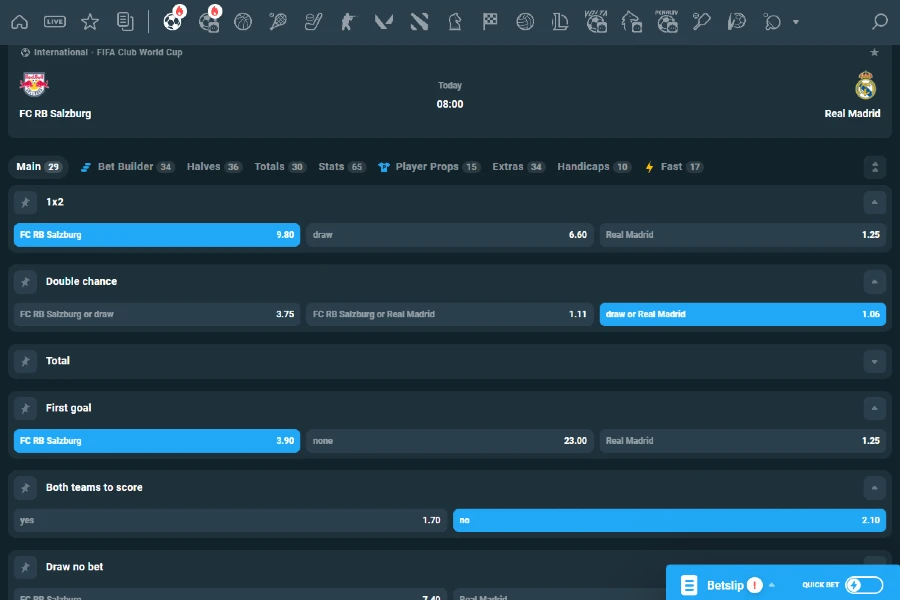Image resolution: width=900 pixels, height=600 pixels.
Task: Switch to the Player Props tab
Action: (x=428, y=167)
